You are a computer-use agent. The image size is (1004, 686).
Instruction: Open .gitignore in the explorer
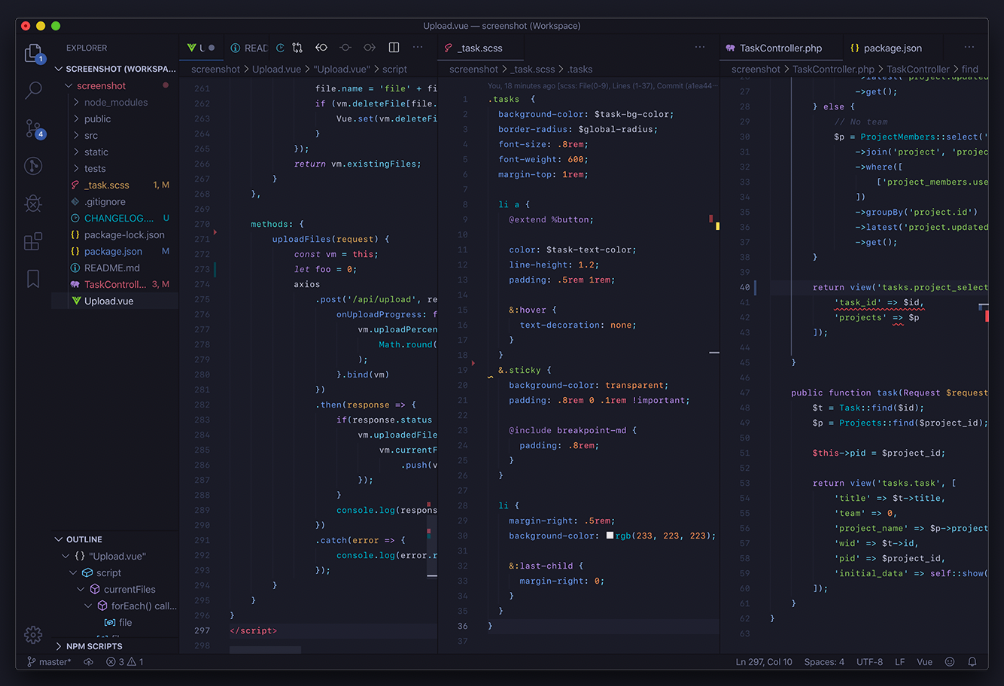coord(115,202)
